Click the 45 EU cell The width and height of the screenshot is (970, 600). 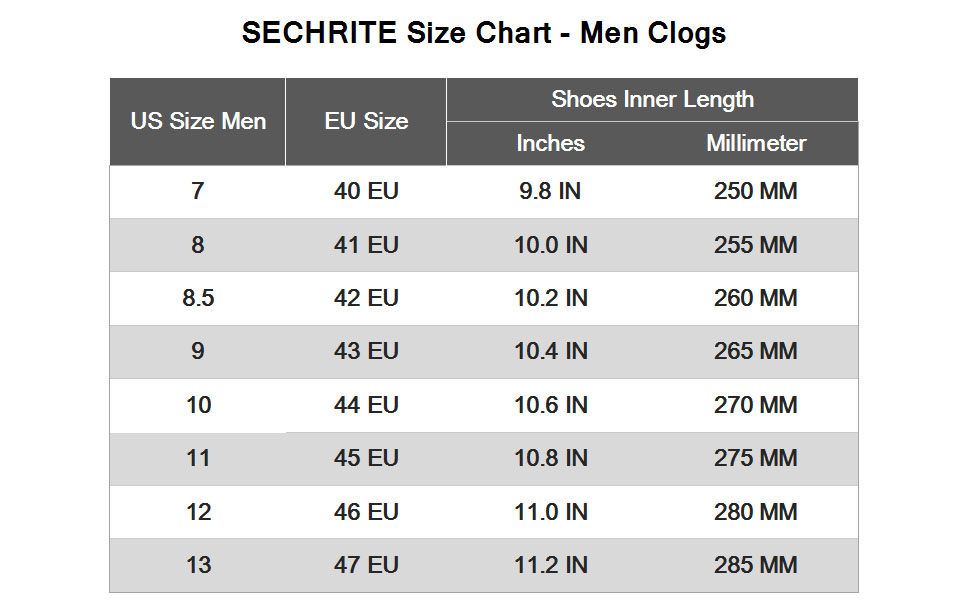(366, 458)
